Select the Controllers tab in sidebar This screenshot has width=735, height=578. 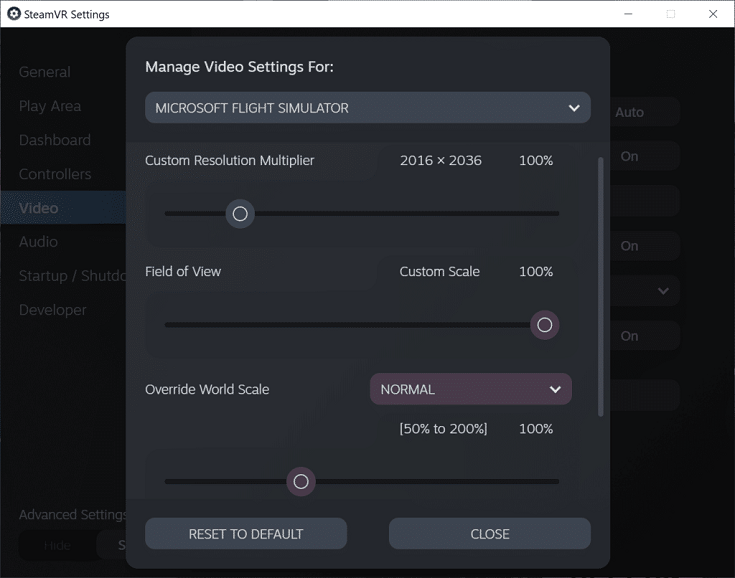tap(55, 174)
